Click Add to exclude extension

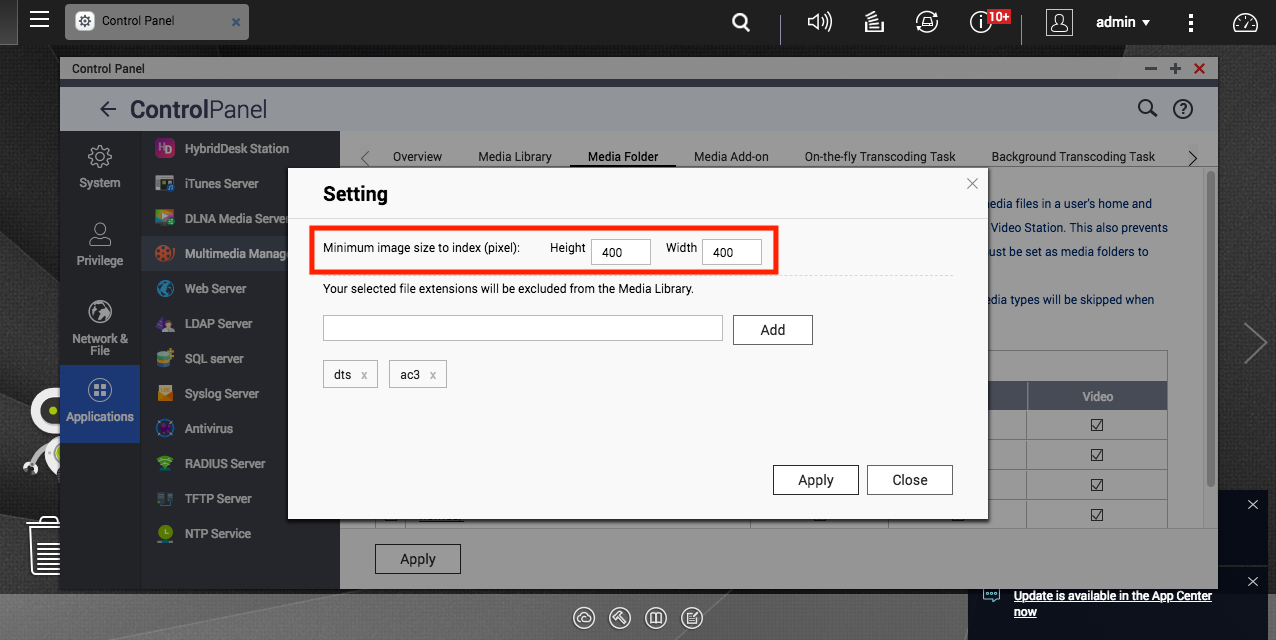[x=773, y=330]
